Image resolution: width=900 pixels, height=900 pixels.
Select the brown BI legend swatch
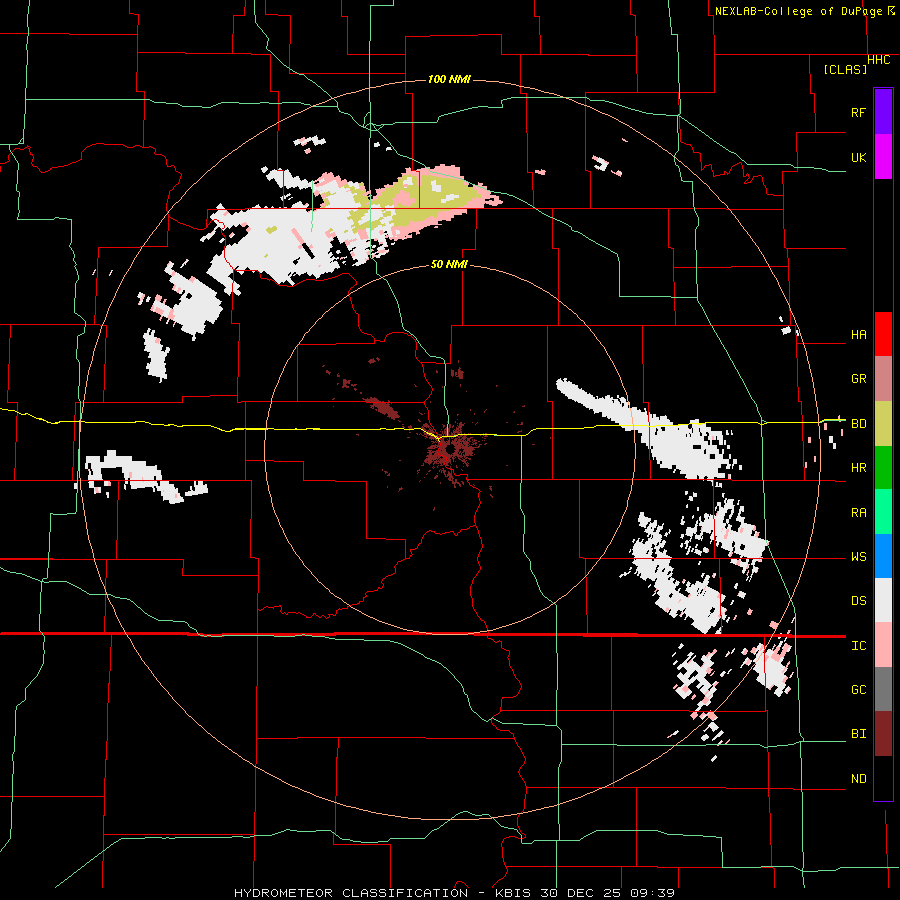[x=883, y=734]
